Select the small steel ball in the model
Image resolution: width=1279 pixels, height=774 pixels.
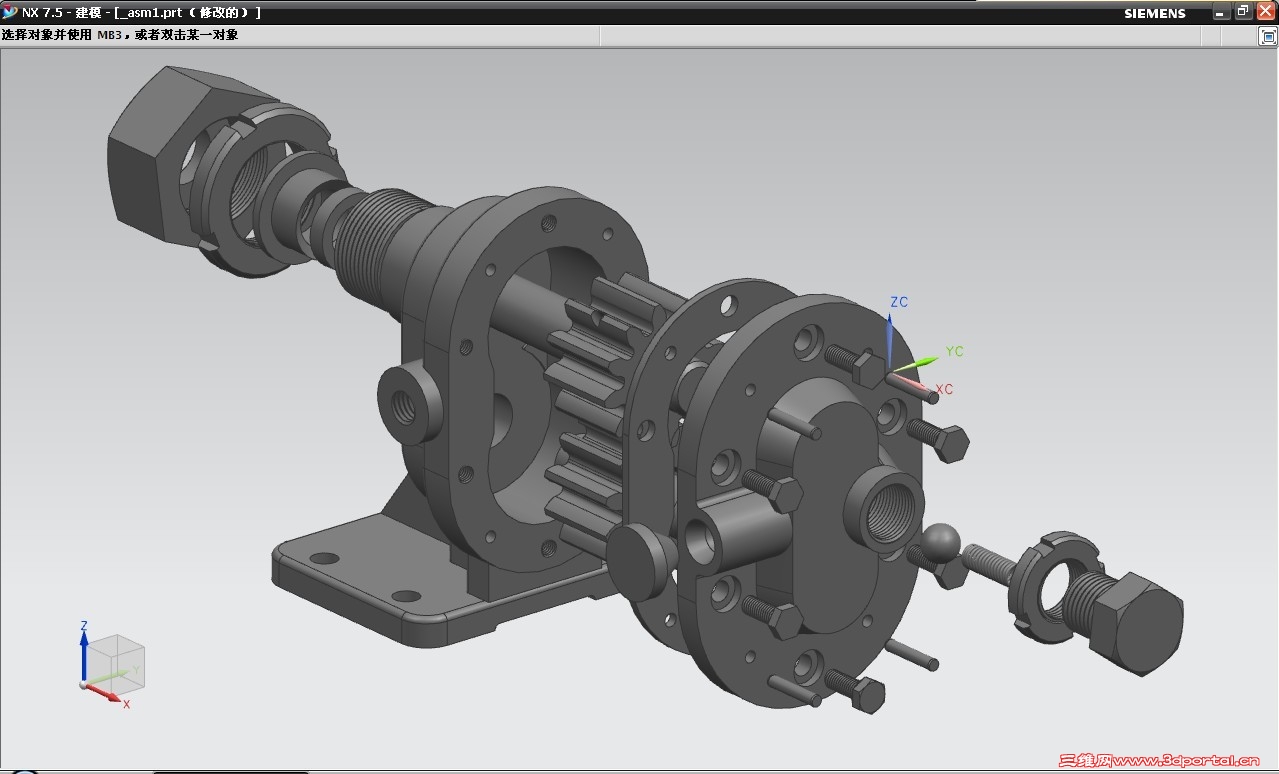[x=940, y=542]
